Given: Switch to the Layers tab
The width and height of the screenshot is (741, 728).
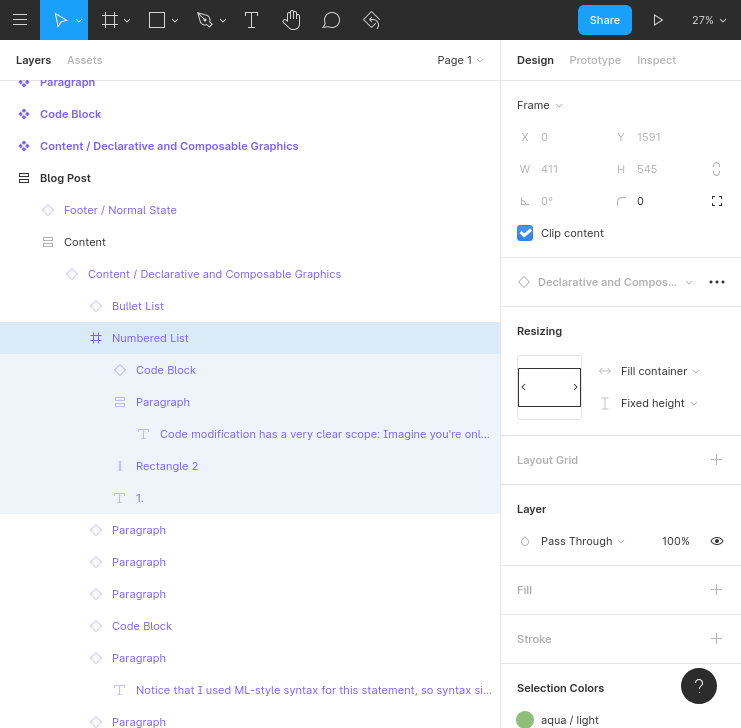Looking at the screenshot, I should [33, 60].
